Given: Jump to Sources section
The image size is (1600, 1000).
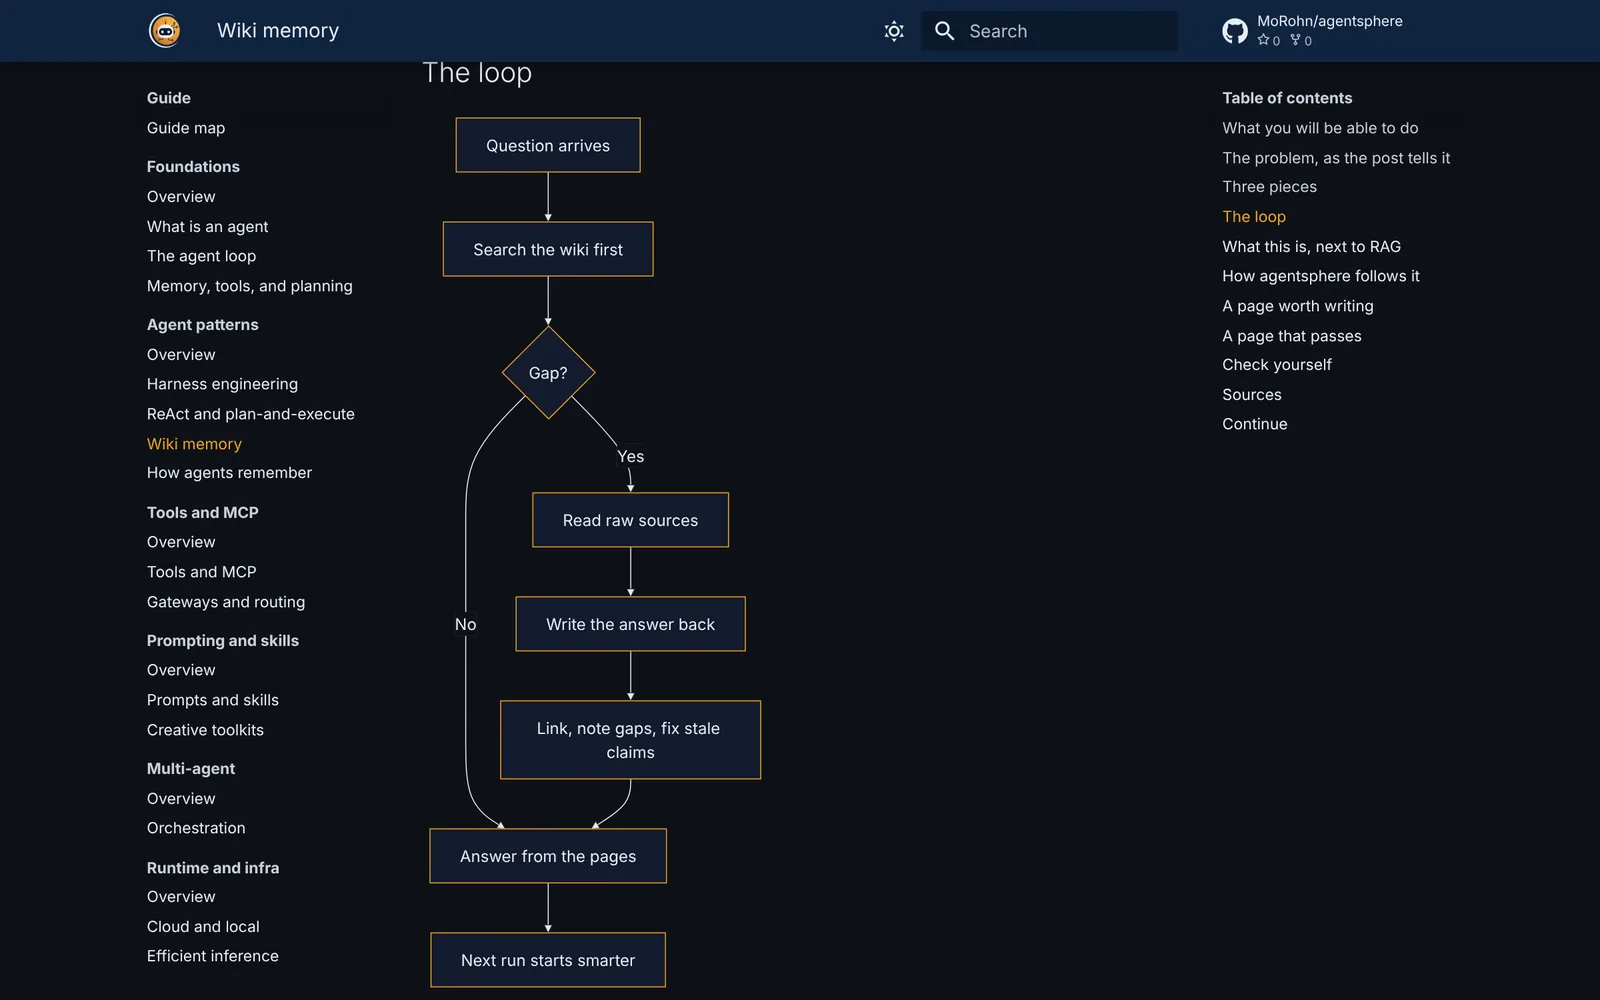Looking at the screenshot, I should click(x=1251, y=395).
